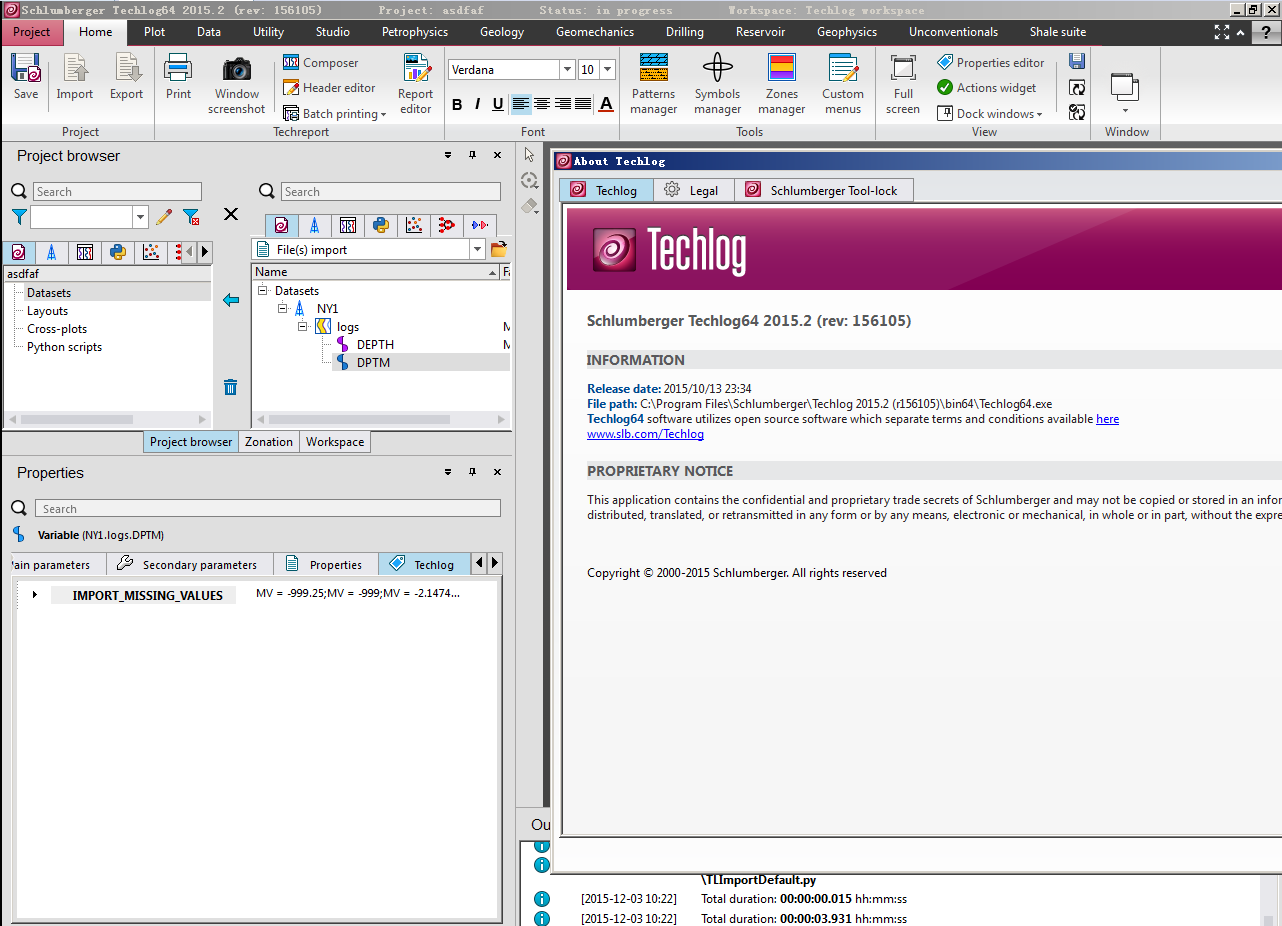Open the Plot ribbon tab
The height and width of the screenshot is (926, 1282).
pyautogui.click(x=154, y=32)
